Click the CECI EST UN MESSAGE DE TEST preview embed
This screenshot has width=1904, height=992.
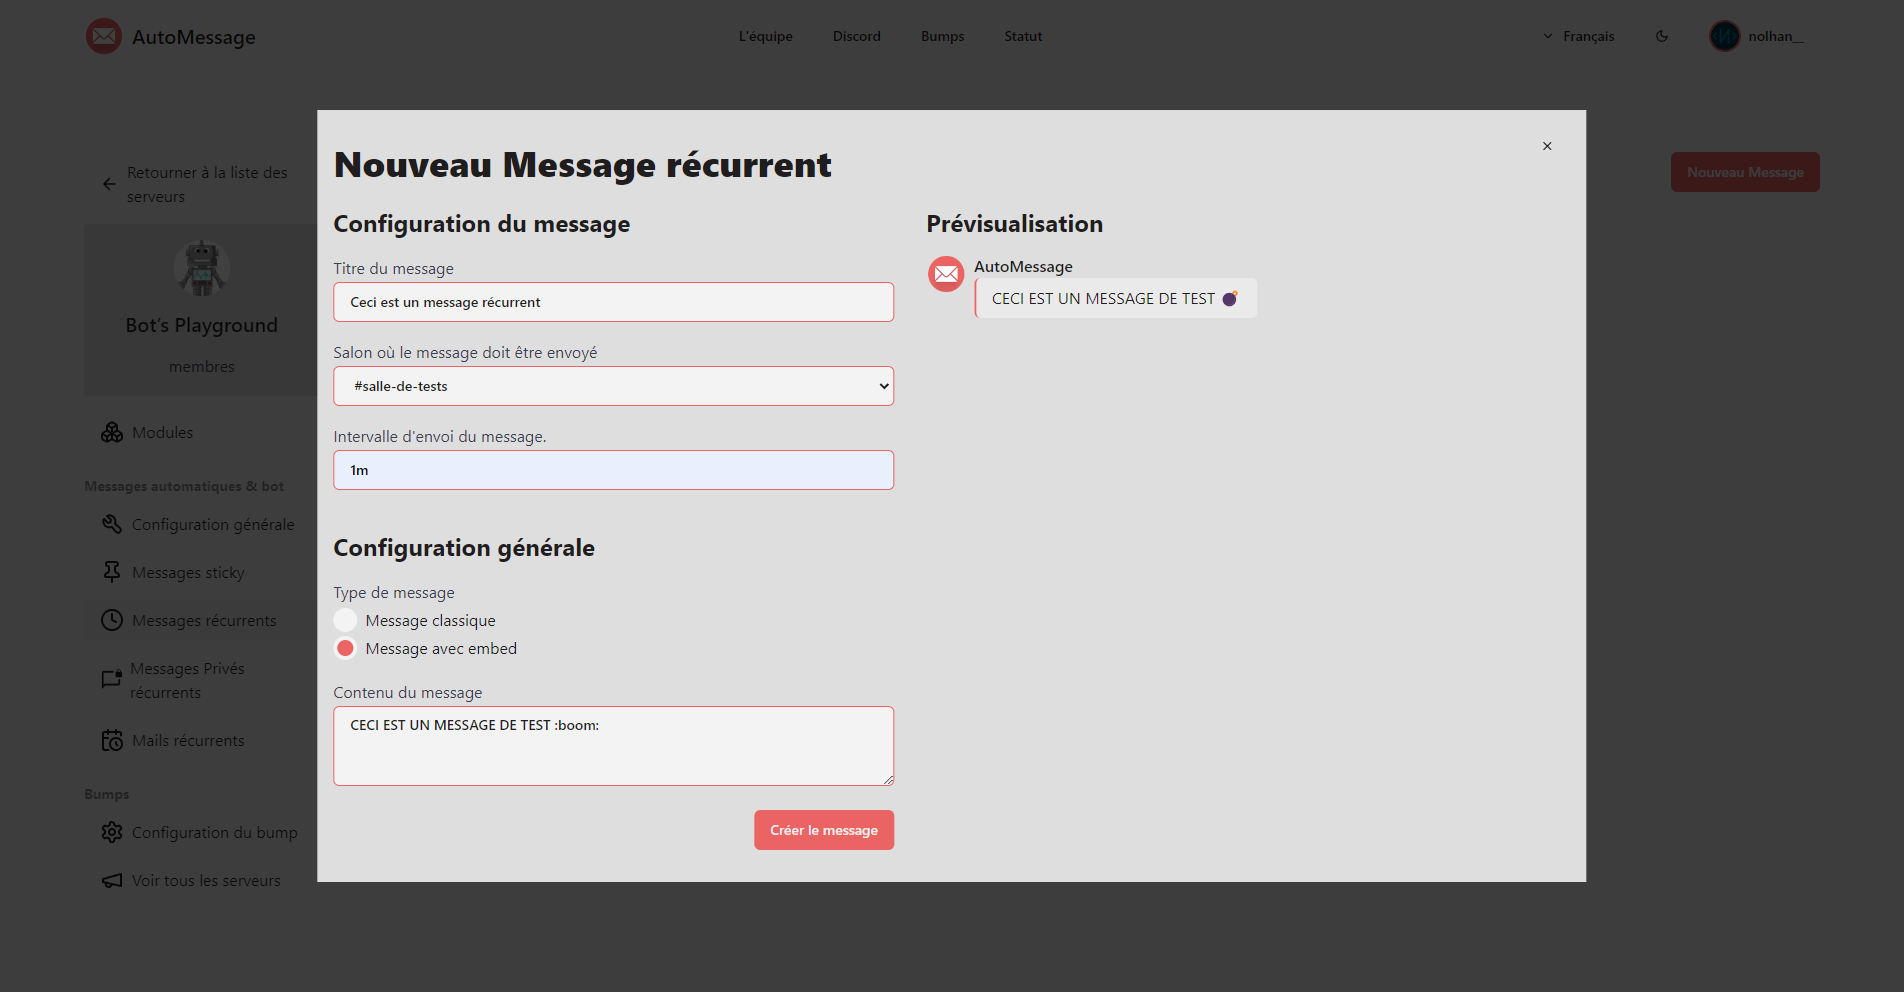click(x=1116, y=298)
